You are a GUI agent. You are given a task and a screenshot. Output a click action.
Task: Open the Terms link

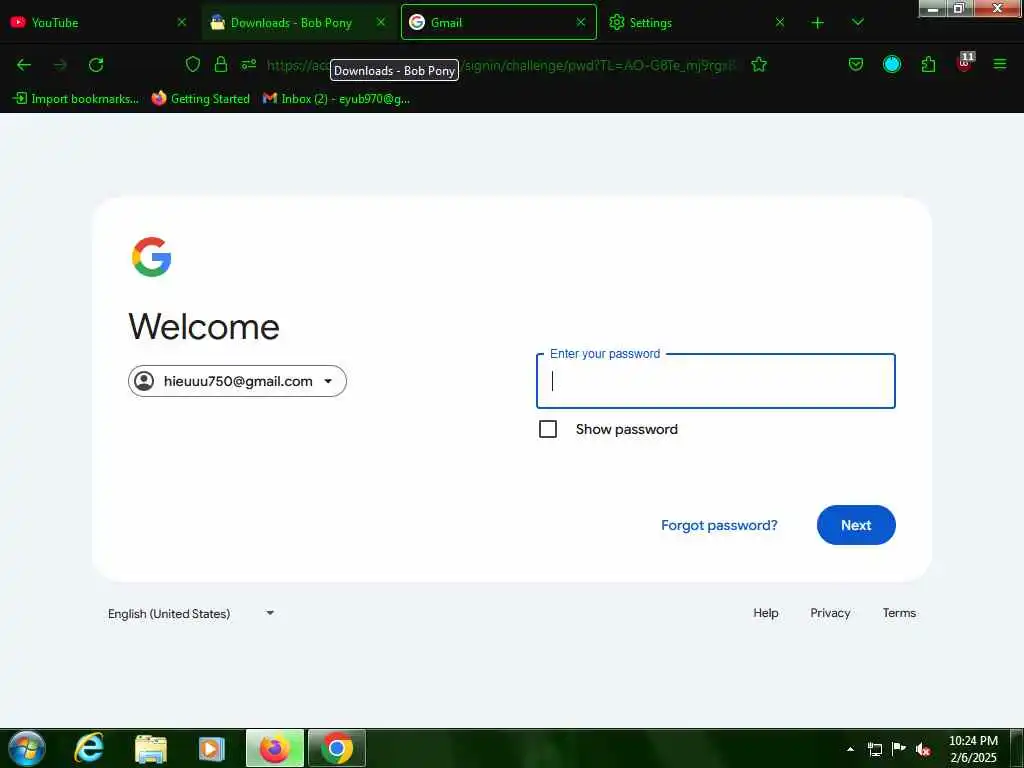899,613
